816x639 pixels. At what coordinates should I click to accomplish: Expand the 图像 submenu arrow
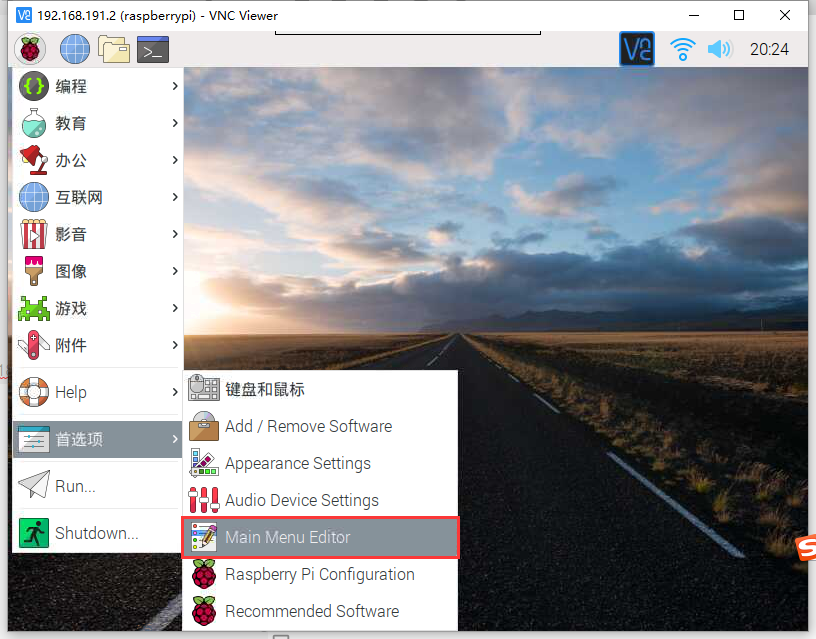(175, 271)
